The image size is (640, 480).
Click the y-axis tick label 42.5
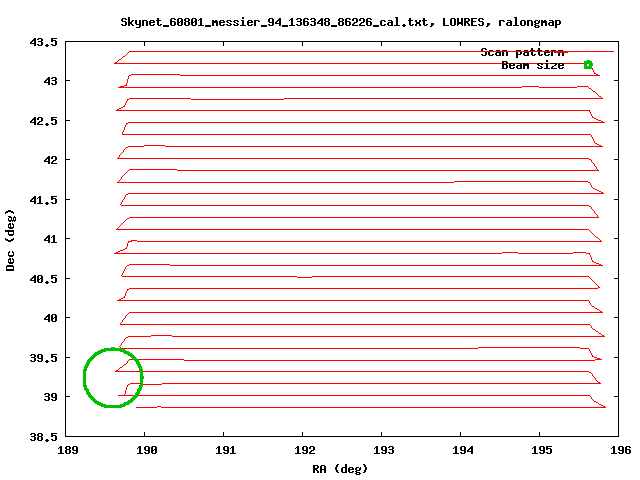pyautogui.click(x=43, y=121)
